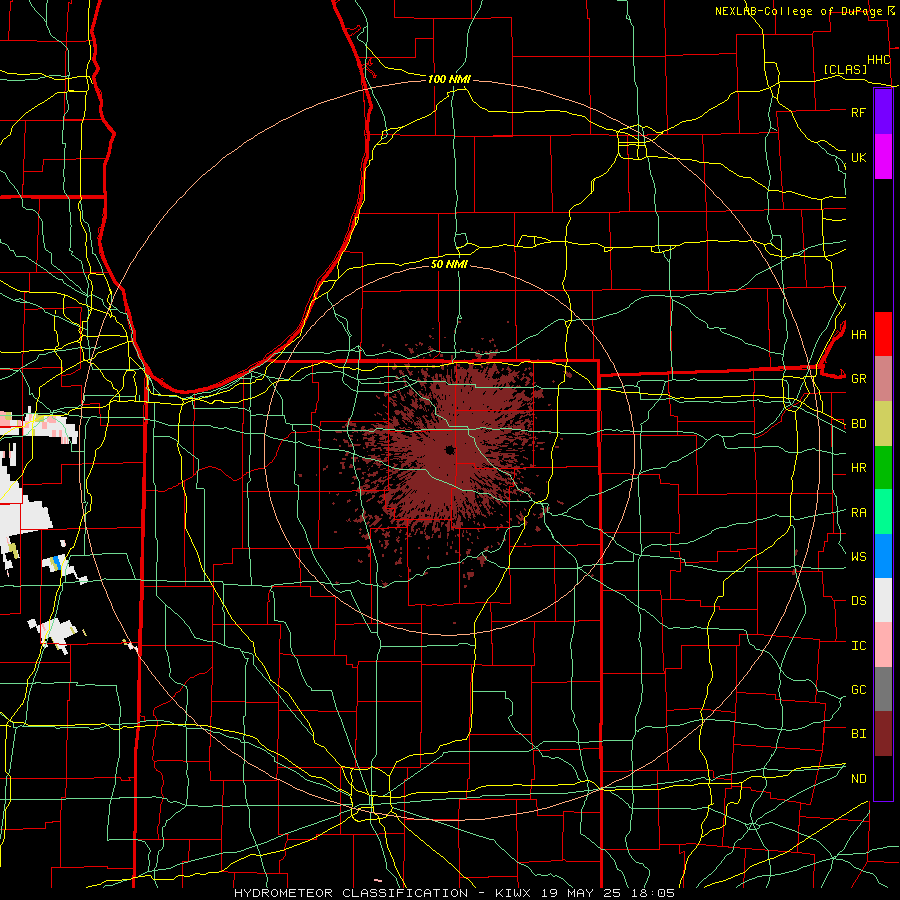The image size is (900, 900).
Task: Click the RF legend label
Action: 858,112
